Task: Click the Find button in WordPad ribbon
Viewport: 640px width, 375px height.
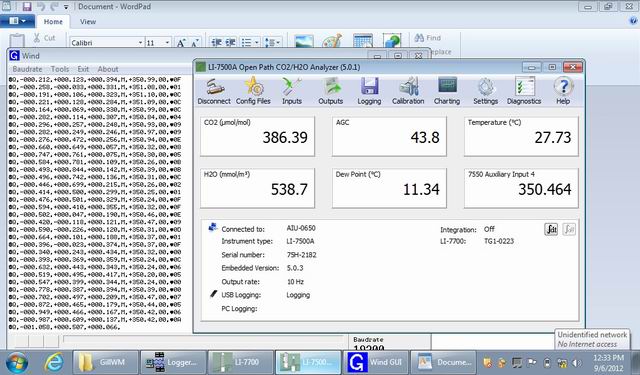Action: point(427,38)
